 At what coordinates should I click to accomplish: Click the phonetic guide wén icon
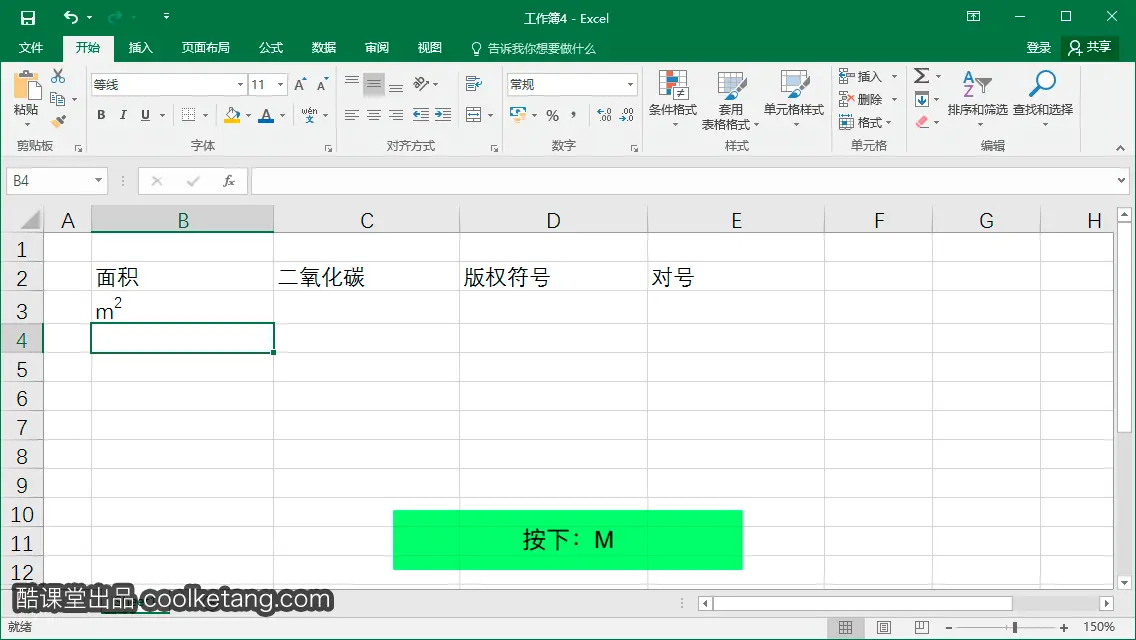(309, 115)
